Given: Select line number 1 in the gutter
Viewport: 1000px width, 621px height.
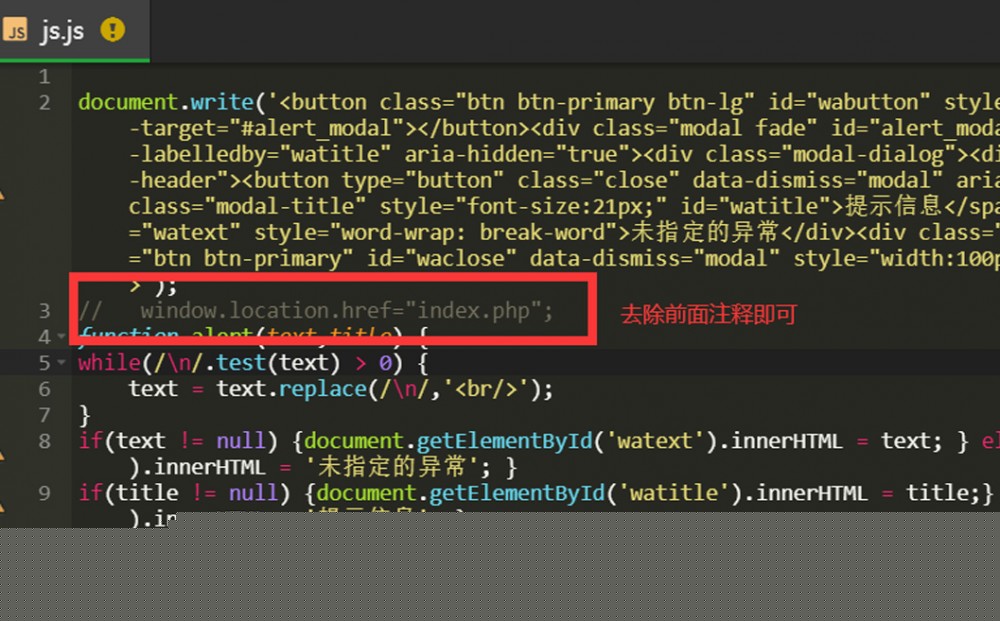Looking at the screenshot, I should [43, 77].
